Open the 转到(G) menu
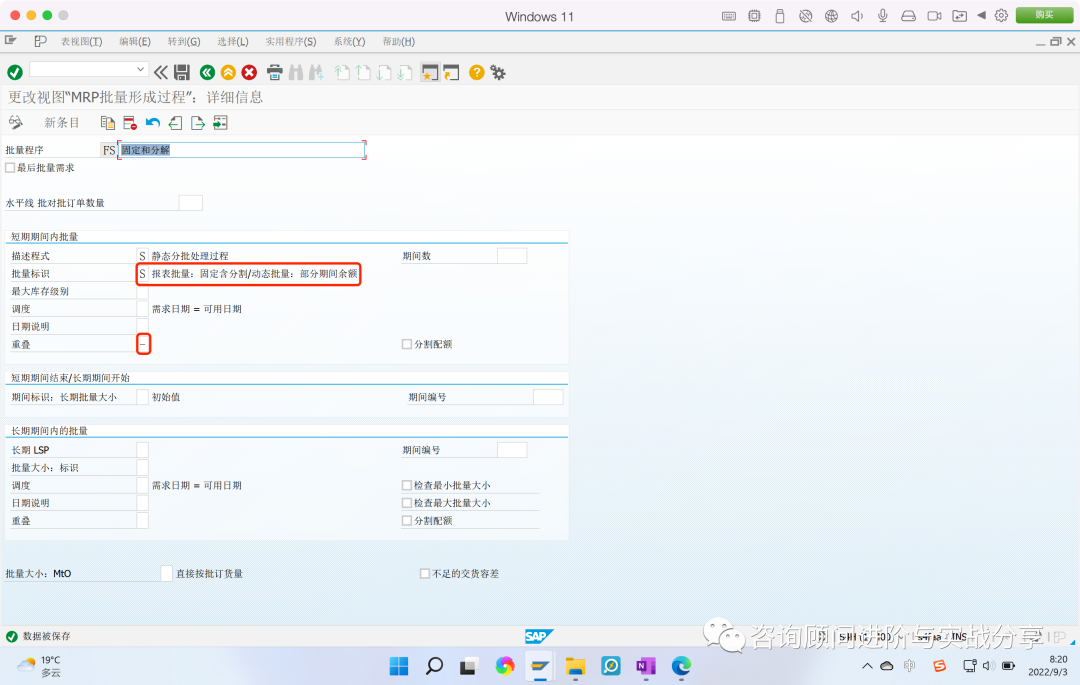This screenshot has height=685, width=1080. click(x=184, y=41)
